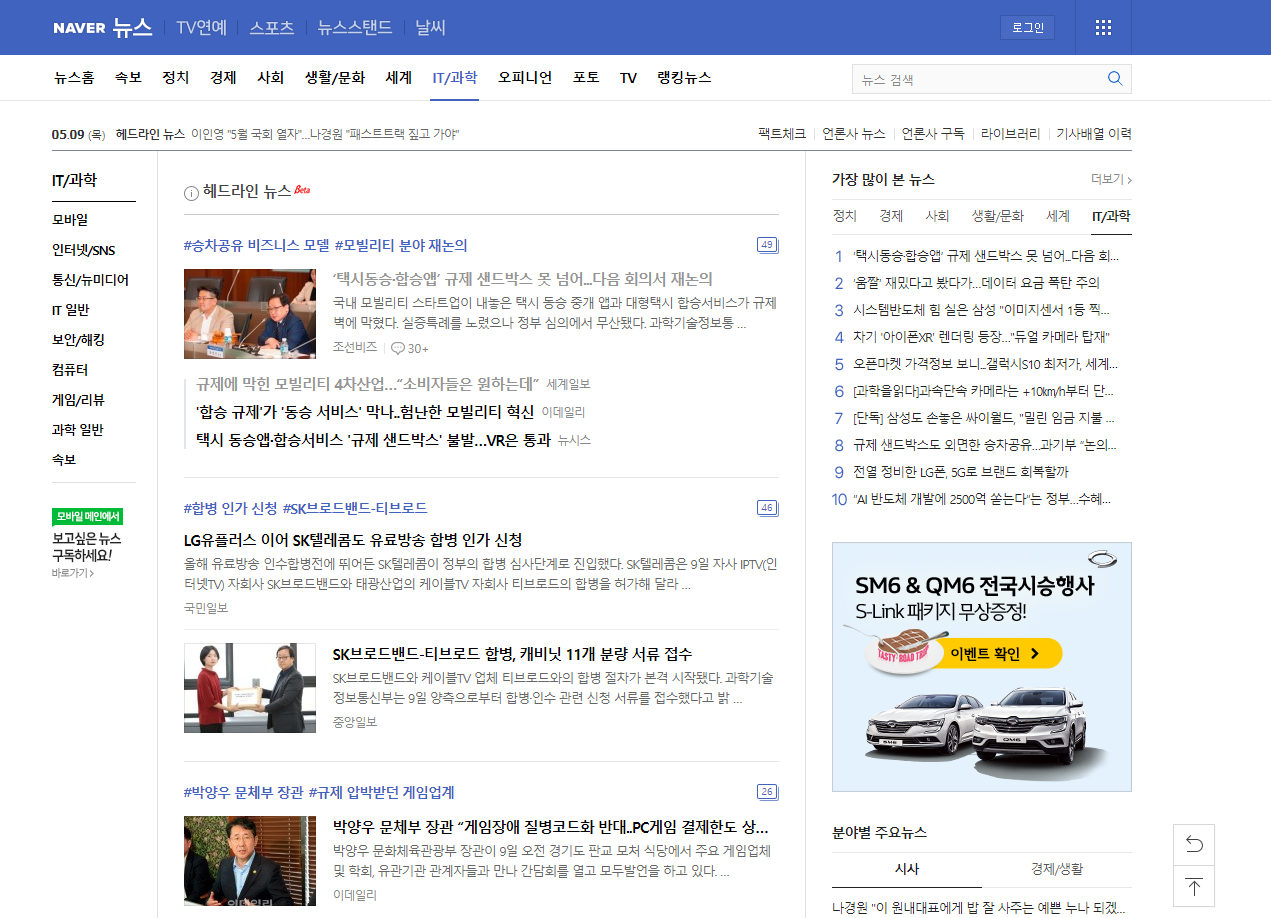Open TV연예 in top header
The width and height of the screenshot is (1271, 918).
point(201,27)
